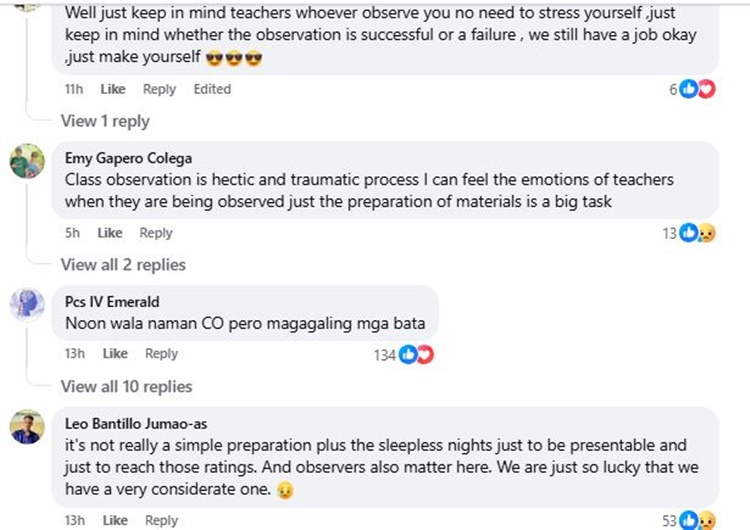Image resolution: width=750 pixels, height=530 pixels.
Task: Expand View all 10 replies
Action: [x=126, y=386]
